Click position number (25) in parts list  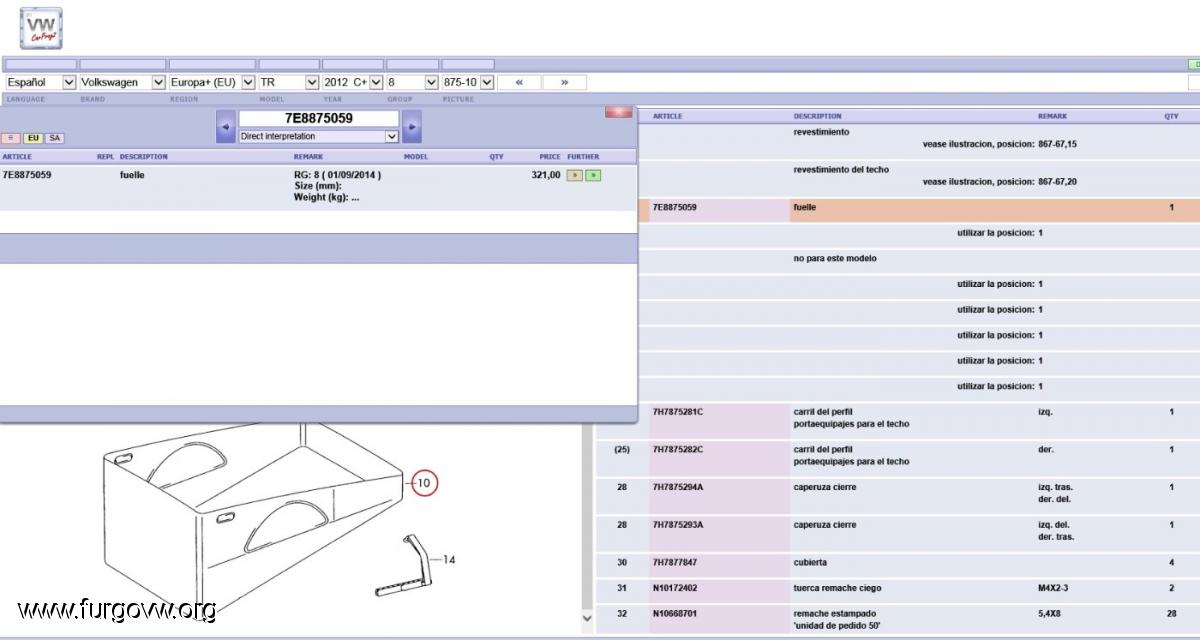click(x=622, y=449)
